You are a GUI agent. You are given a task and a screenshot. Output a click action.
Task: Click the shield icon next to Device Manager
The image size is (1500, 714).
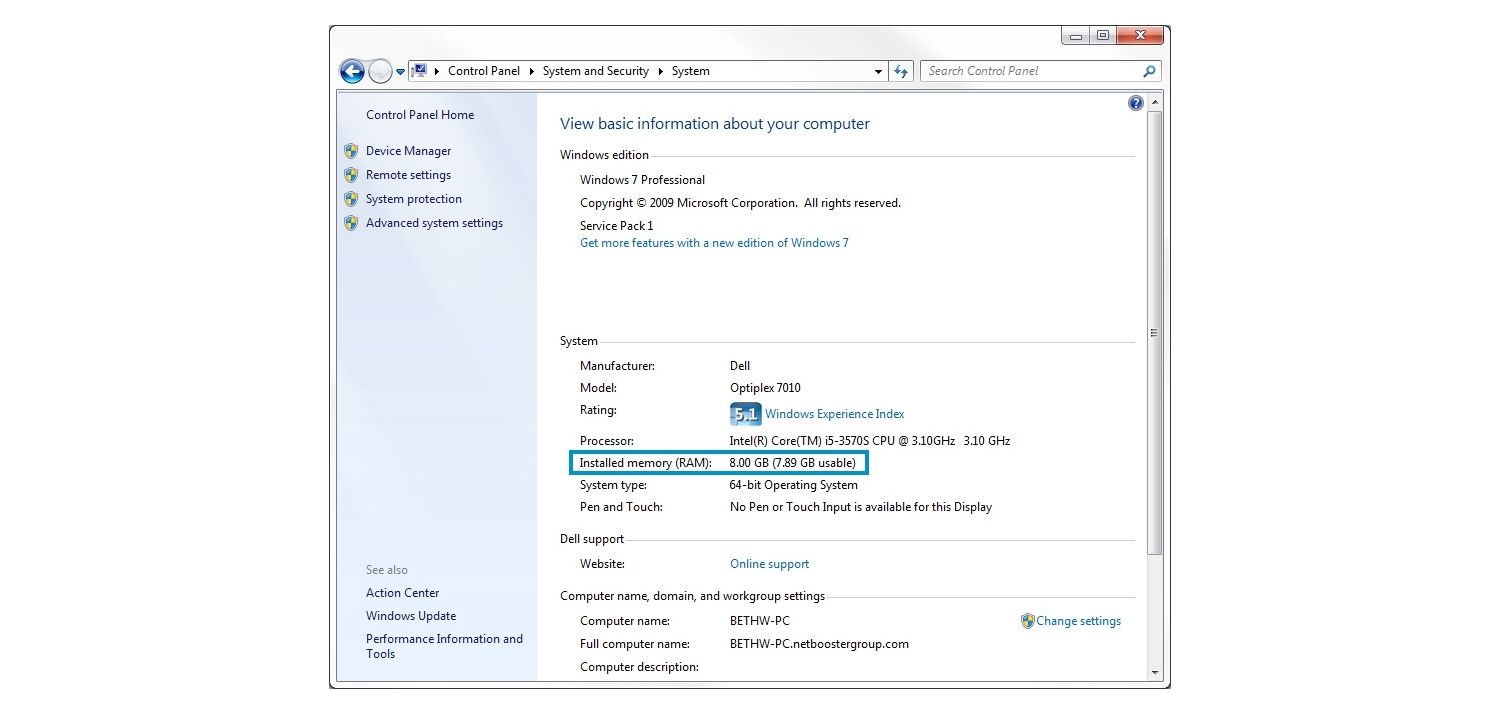350,151
